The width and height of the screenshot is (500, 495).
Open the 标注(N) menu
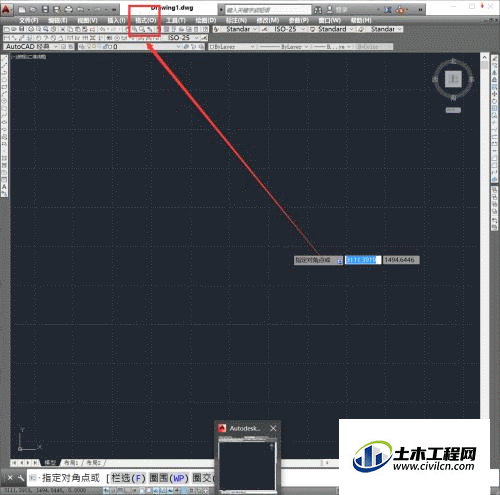pos(236,21)
